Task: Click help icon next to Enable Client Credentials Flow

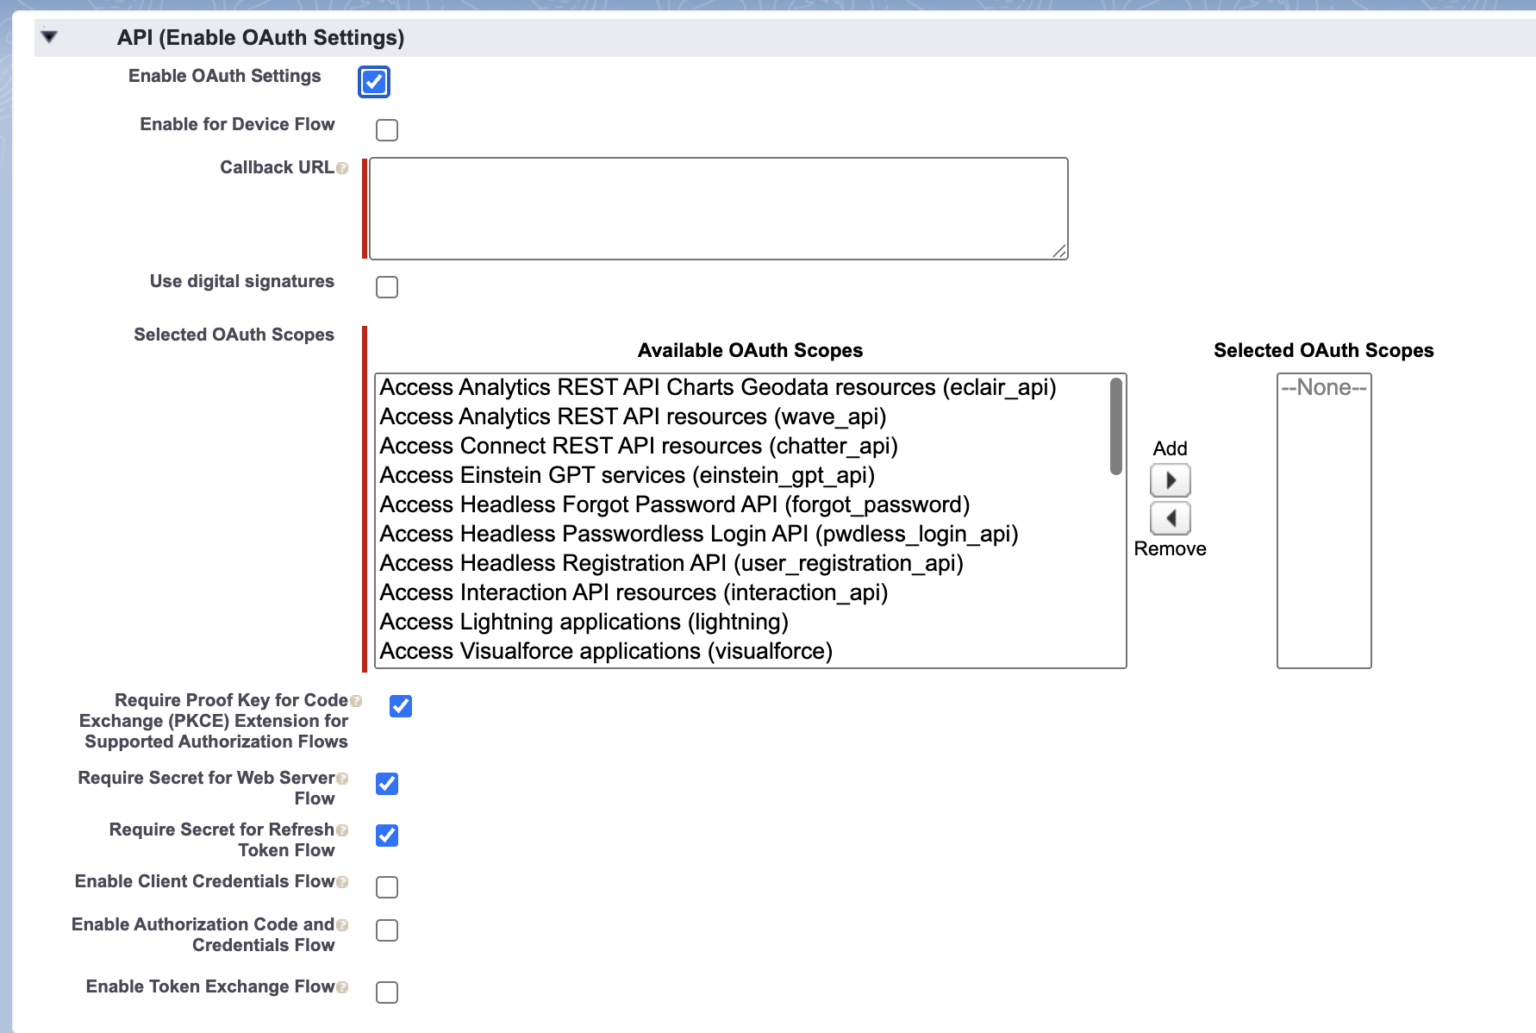Action: tap(342, 882)
